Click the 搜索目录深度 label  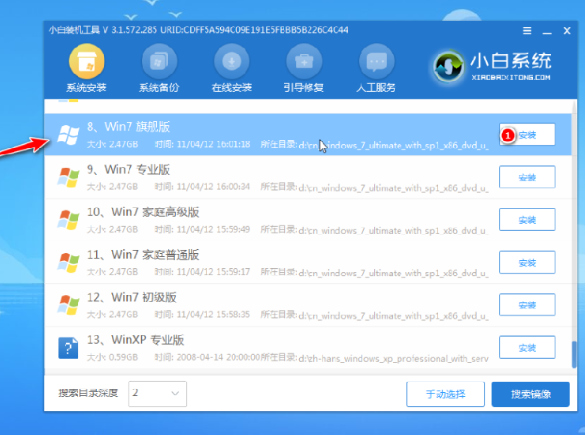88,393
